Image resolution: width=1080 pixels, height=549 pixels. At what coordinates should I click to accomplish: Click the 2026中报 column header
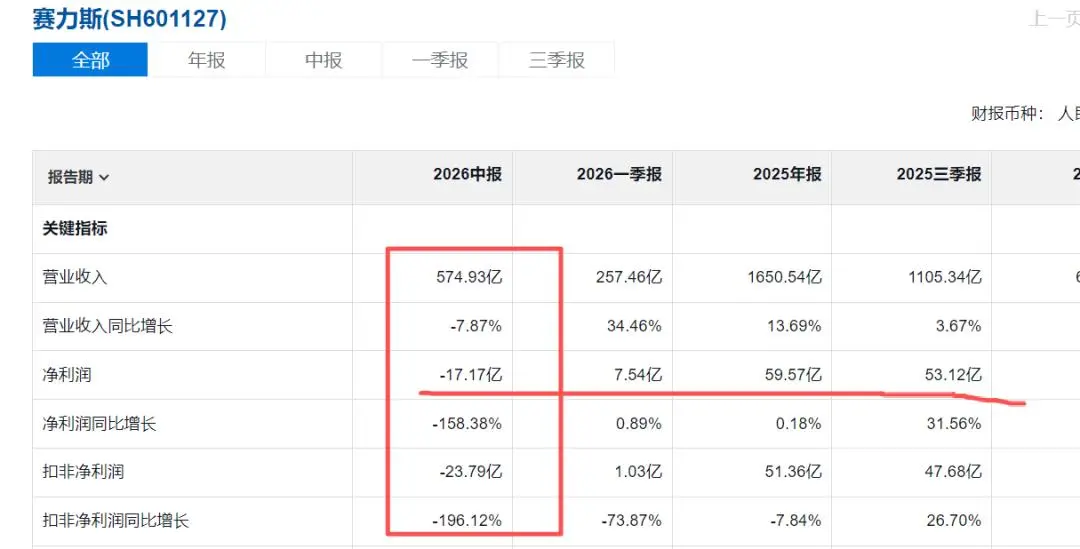coord(467,174)
